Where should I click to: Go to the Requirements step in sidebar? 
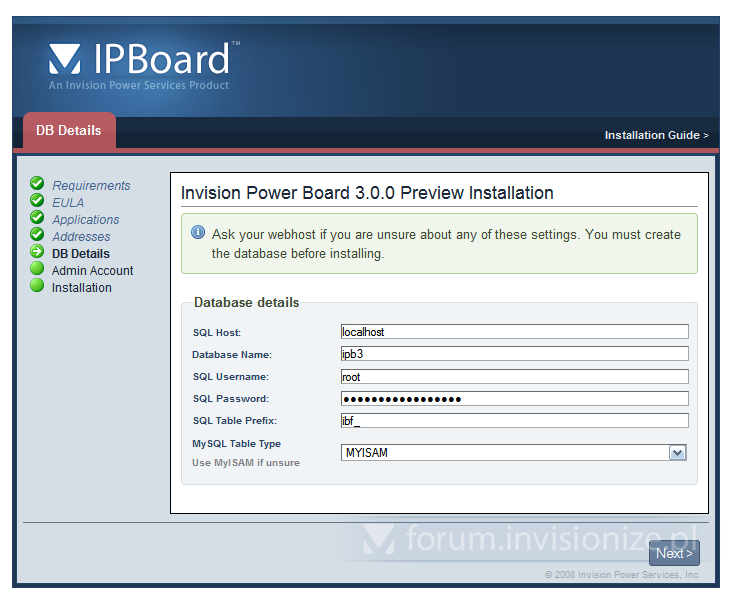pos(91,185)
